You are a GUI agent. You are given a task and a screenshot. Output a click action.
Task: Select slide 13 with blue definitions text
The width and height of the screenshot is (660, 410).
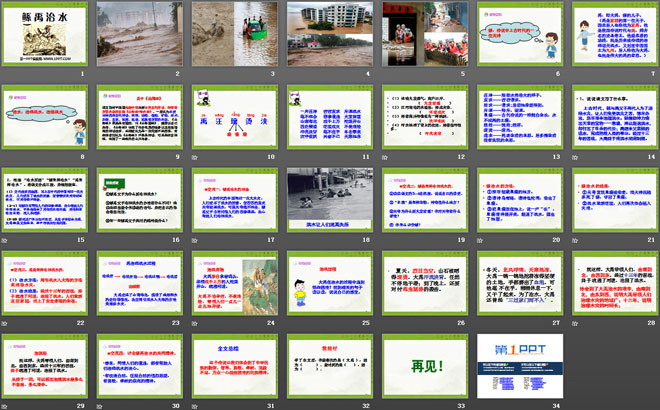520,117
